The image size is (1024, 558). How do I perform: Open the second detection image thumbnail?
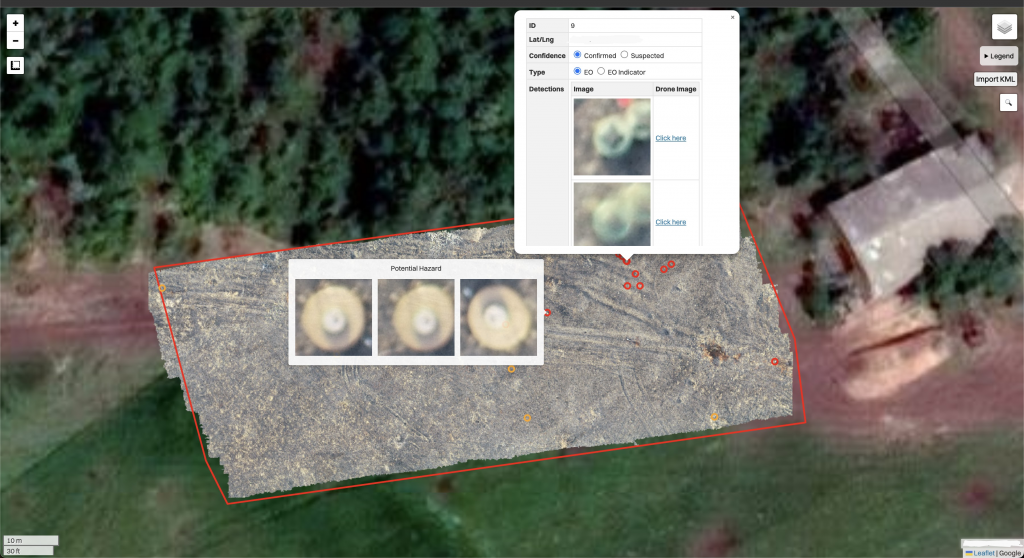[x=612, y=214]
